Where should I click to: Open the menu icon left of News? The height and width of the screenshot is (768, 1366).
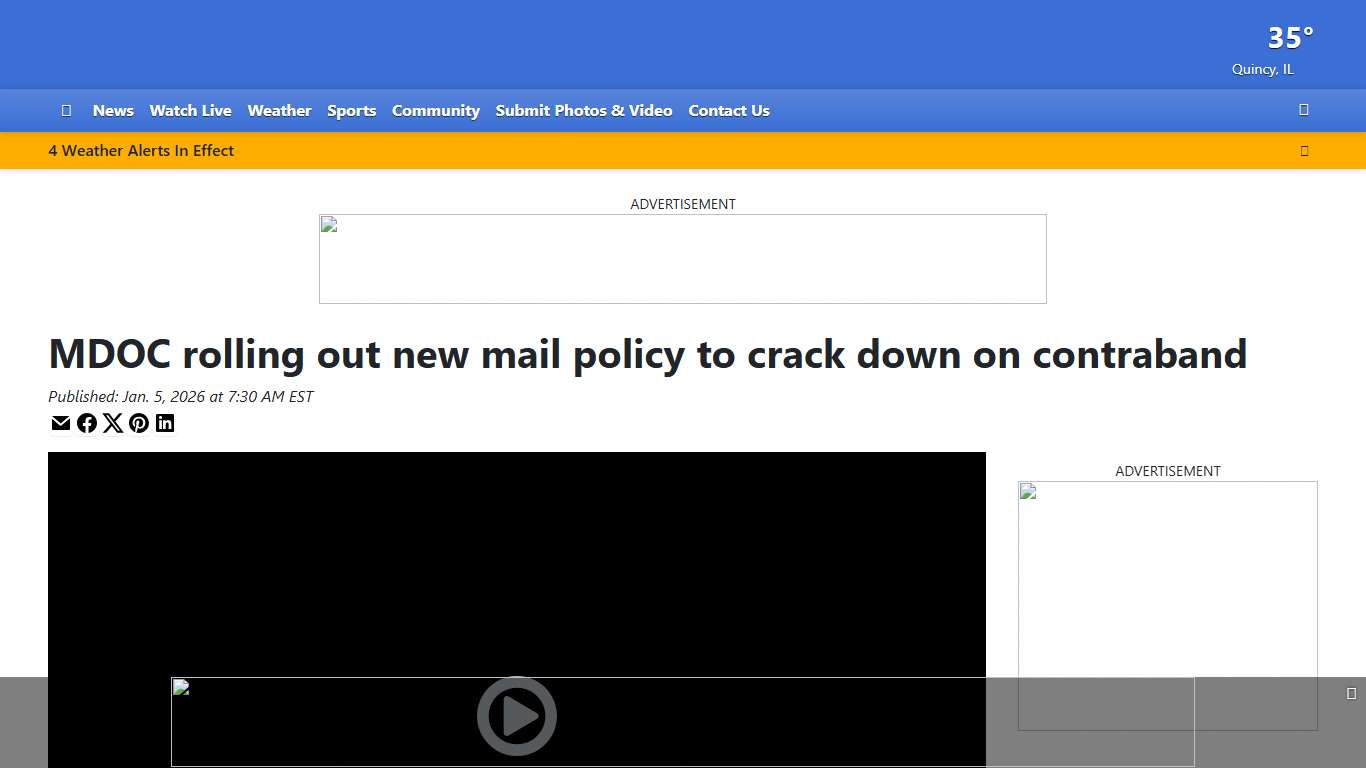66,110
